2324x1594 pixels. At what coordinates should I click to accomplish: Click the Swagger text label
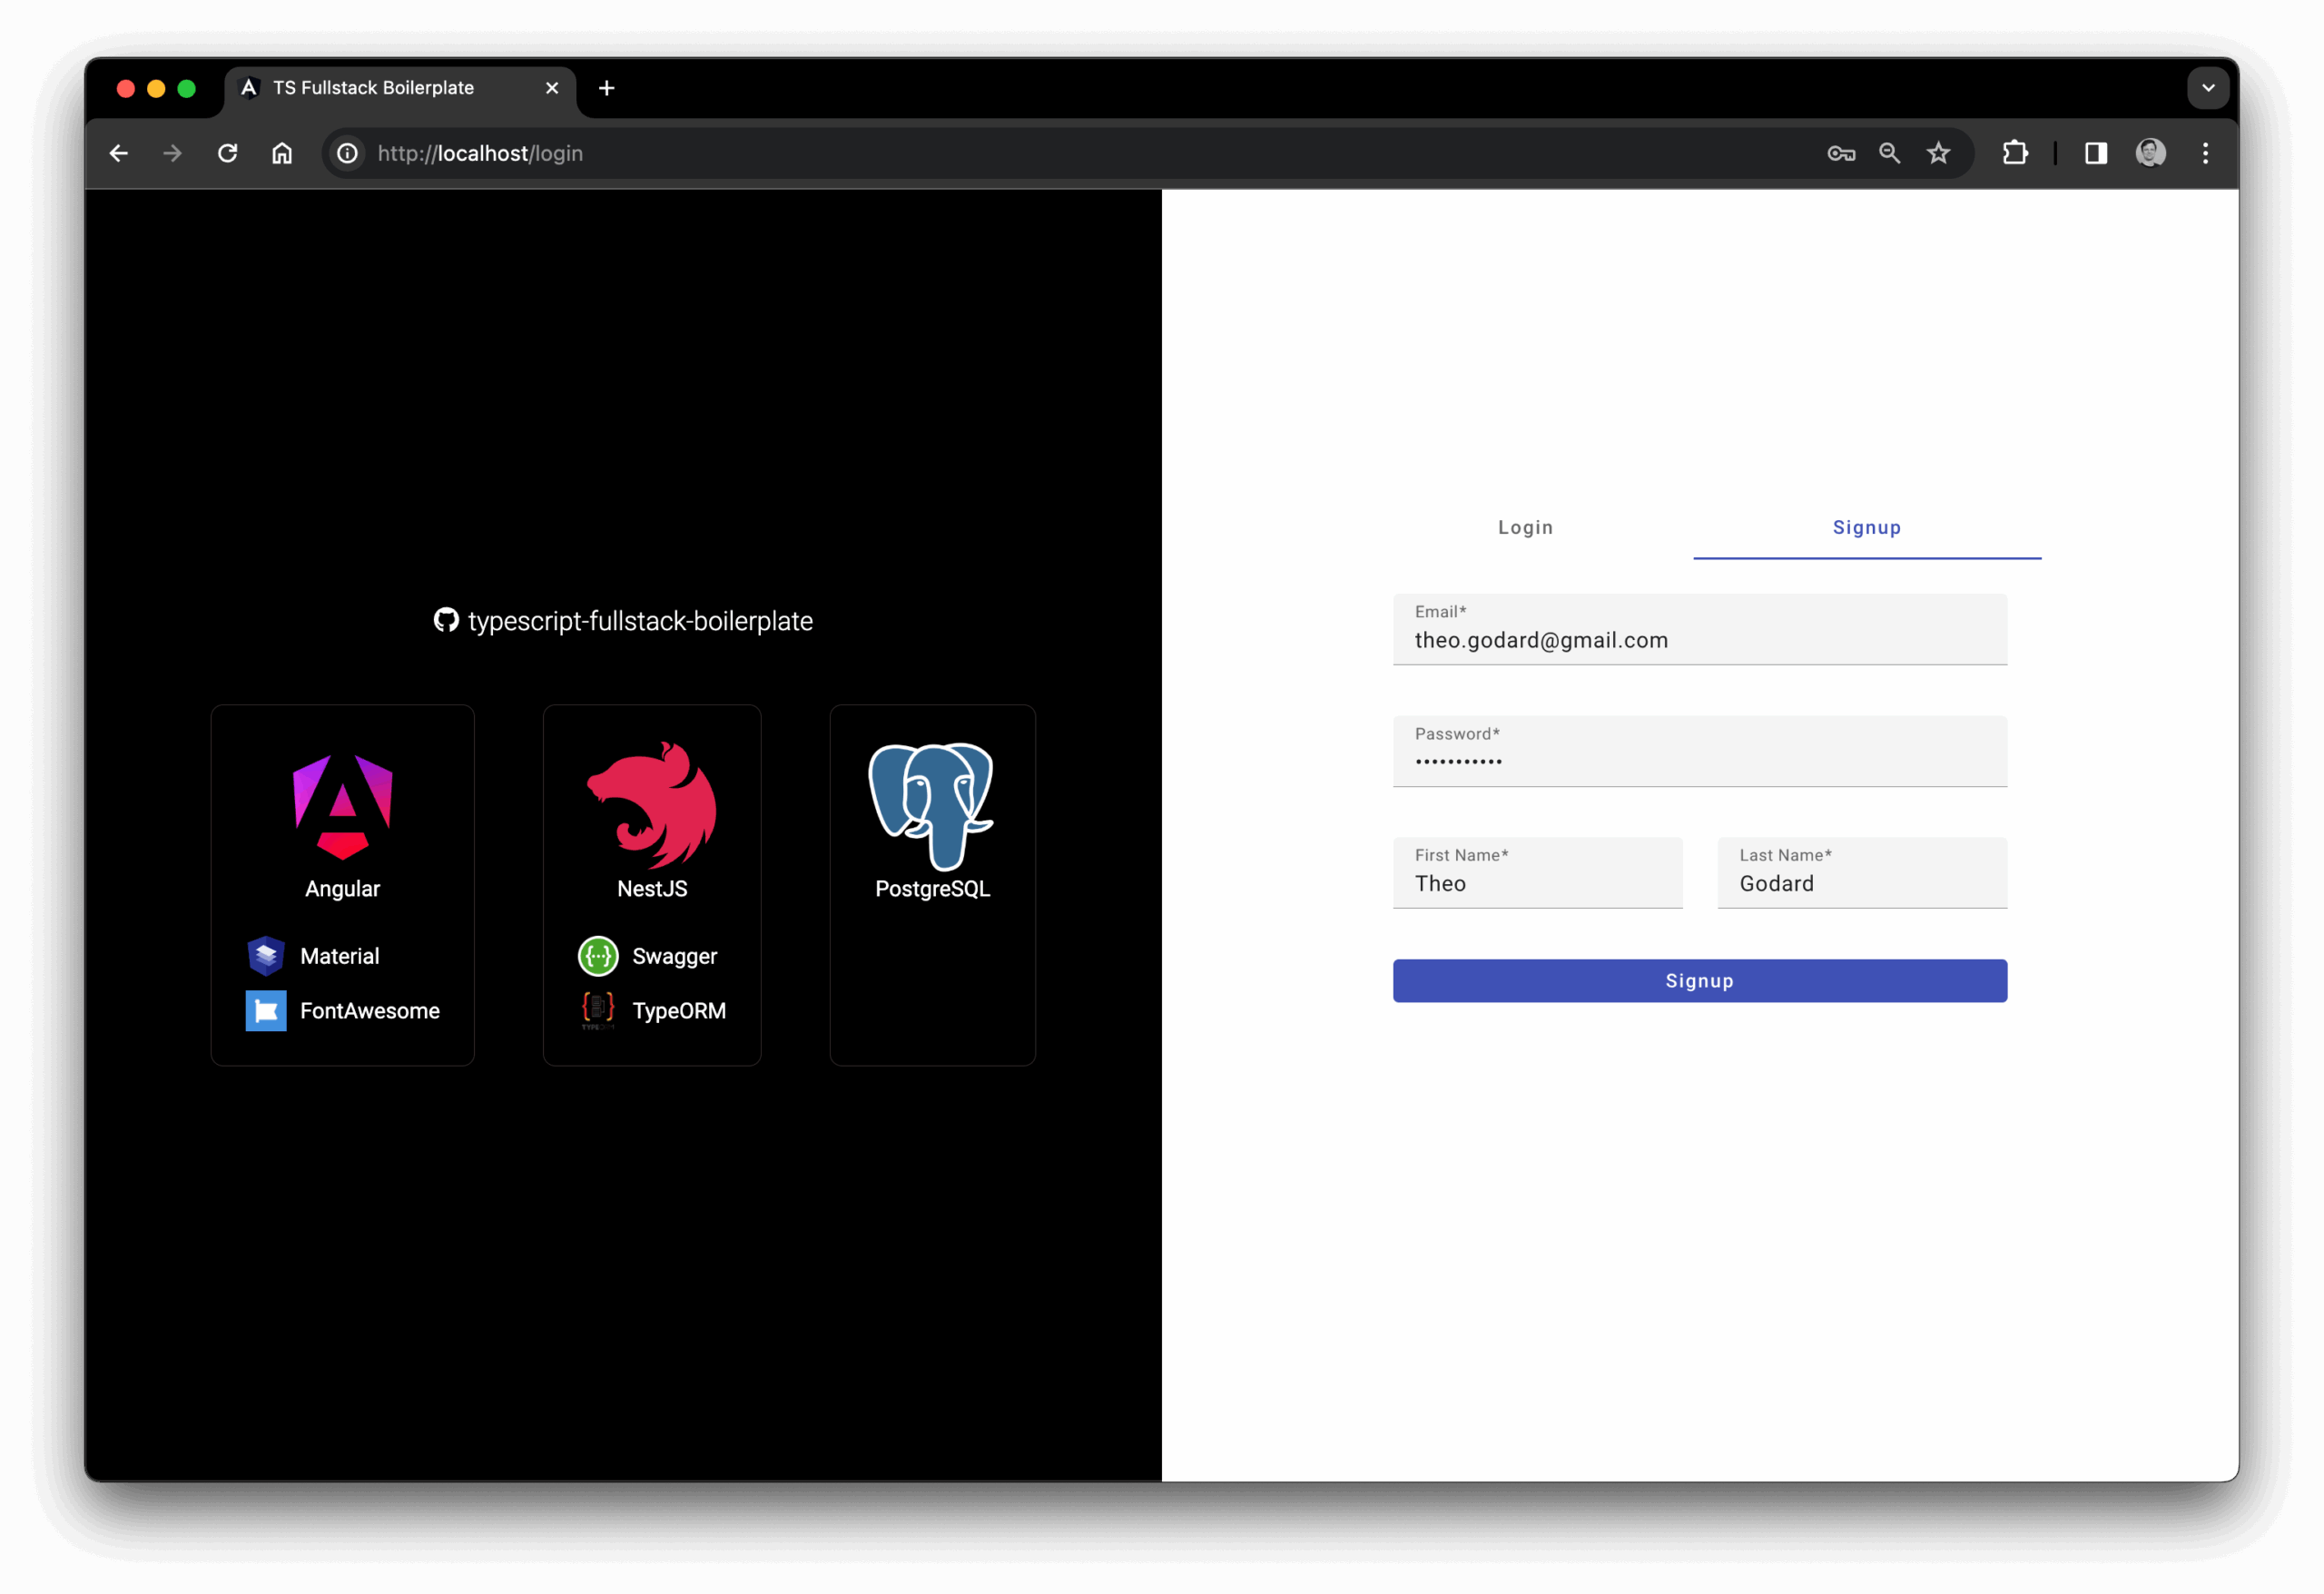675,955
